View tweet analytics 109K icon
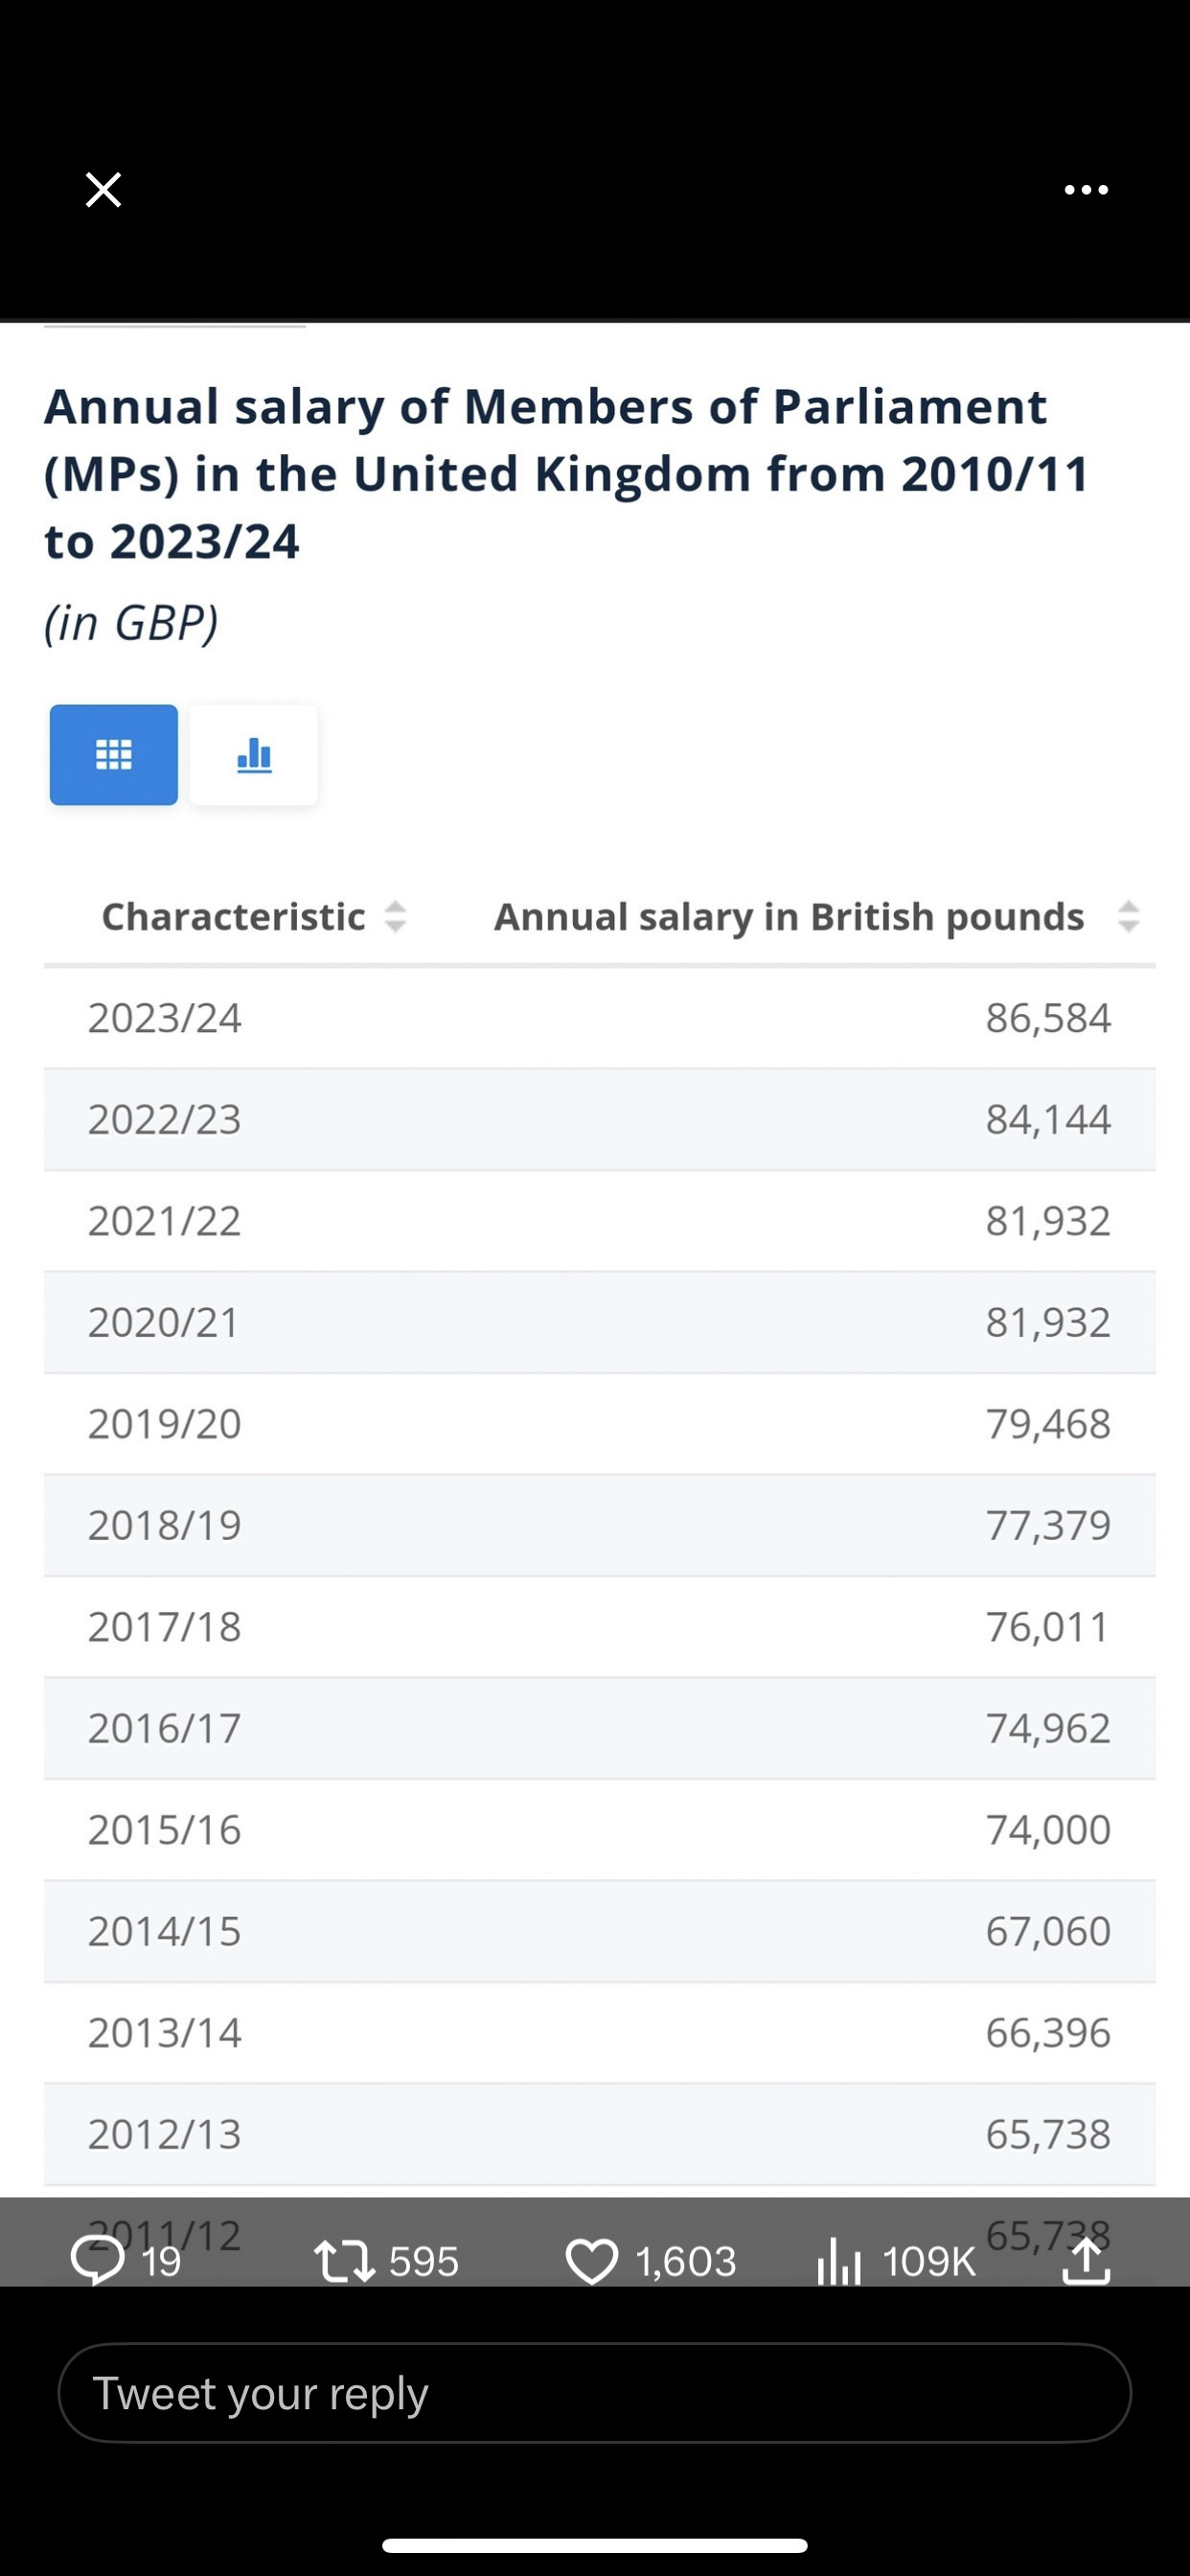Viewport: 1190px width, 2576px height. coord(839,2261)
